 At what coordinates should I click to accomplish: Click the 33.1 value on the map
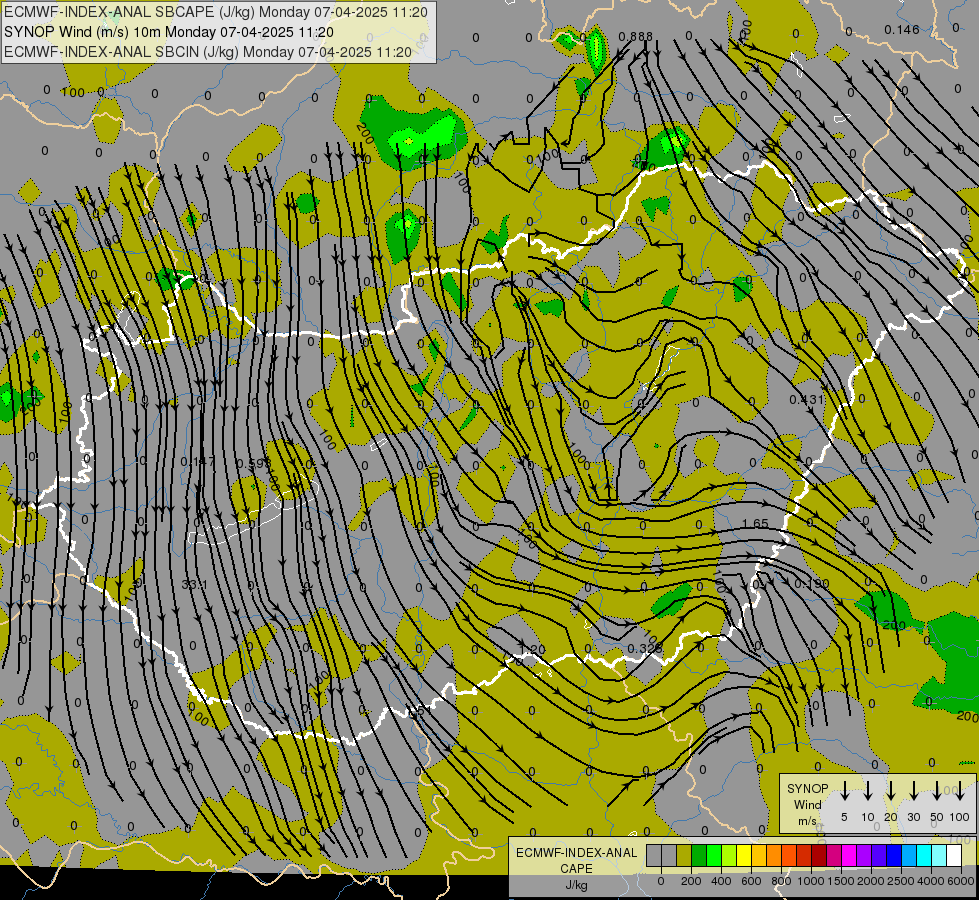click(194, 585)
